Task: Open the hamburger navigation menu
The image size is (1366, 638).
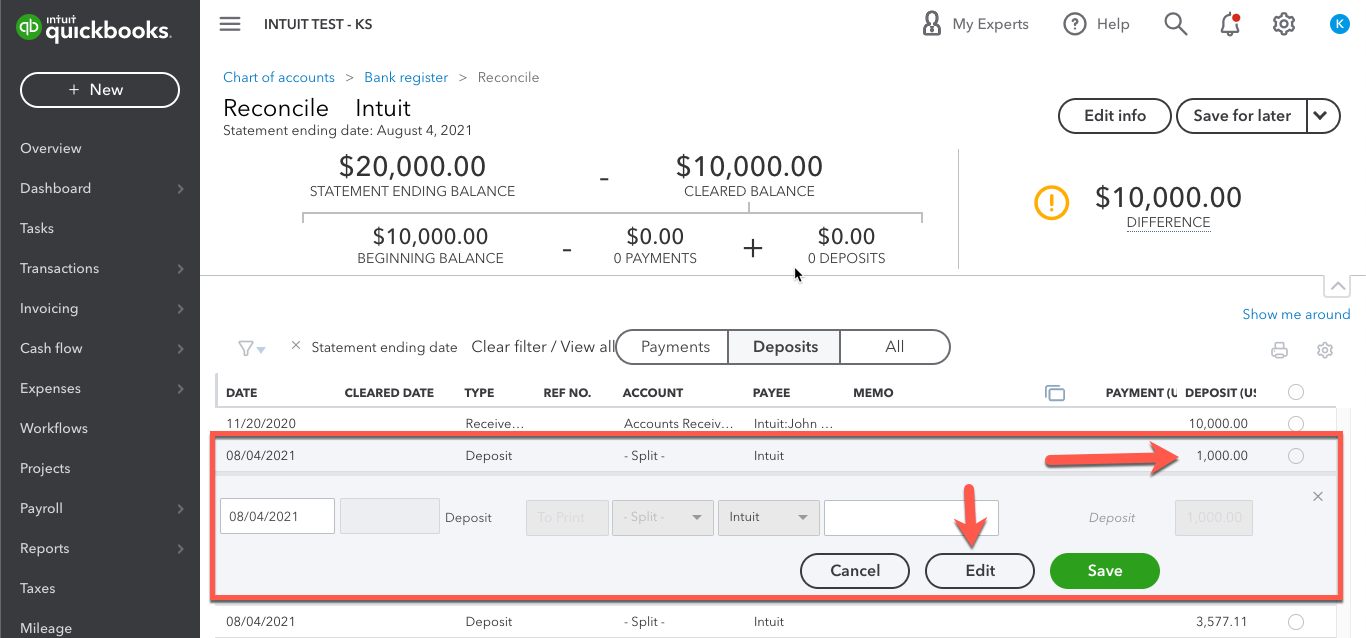Action: (x=229, y=24)
